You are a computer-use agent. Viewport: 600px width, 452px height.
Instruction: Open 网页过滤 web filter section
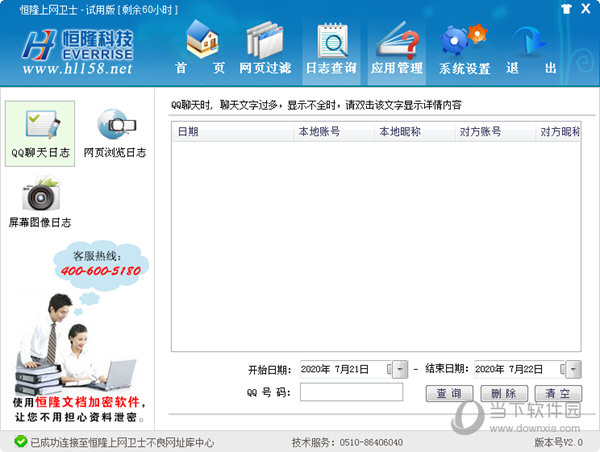[x=265, y=47]
